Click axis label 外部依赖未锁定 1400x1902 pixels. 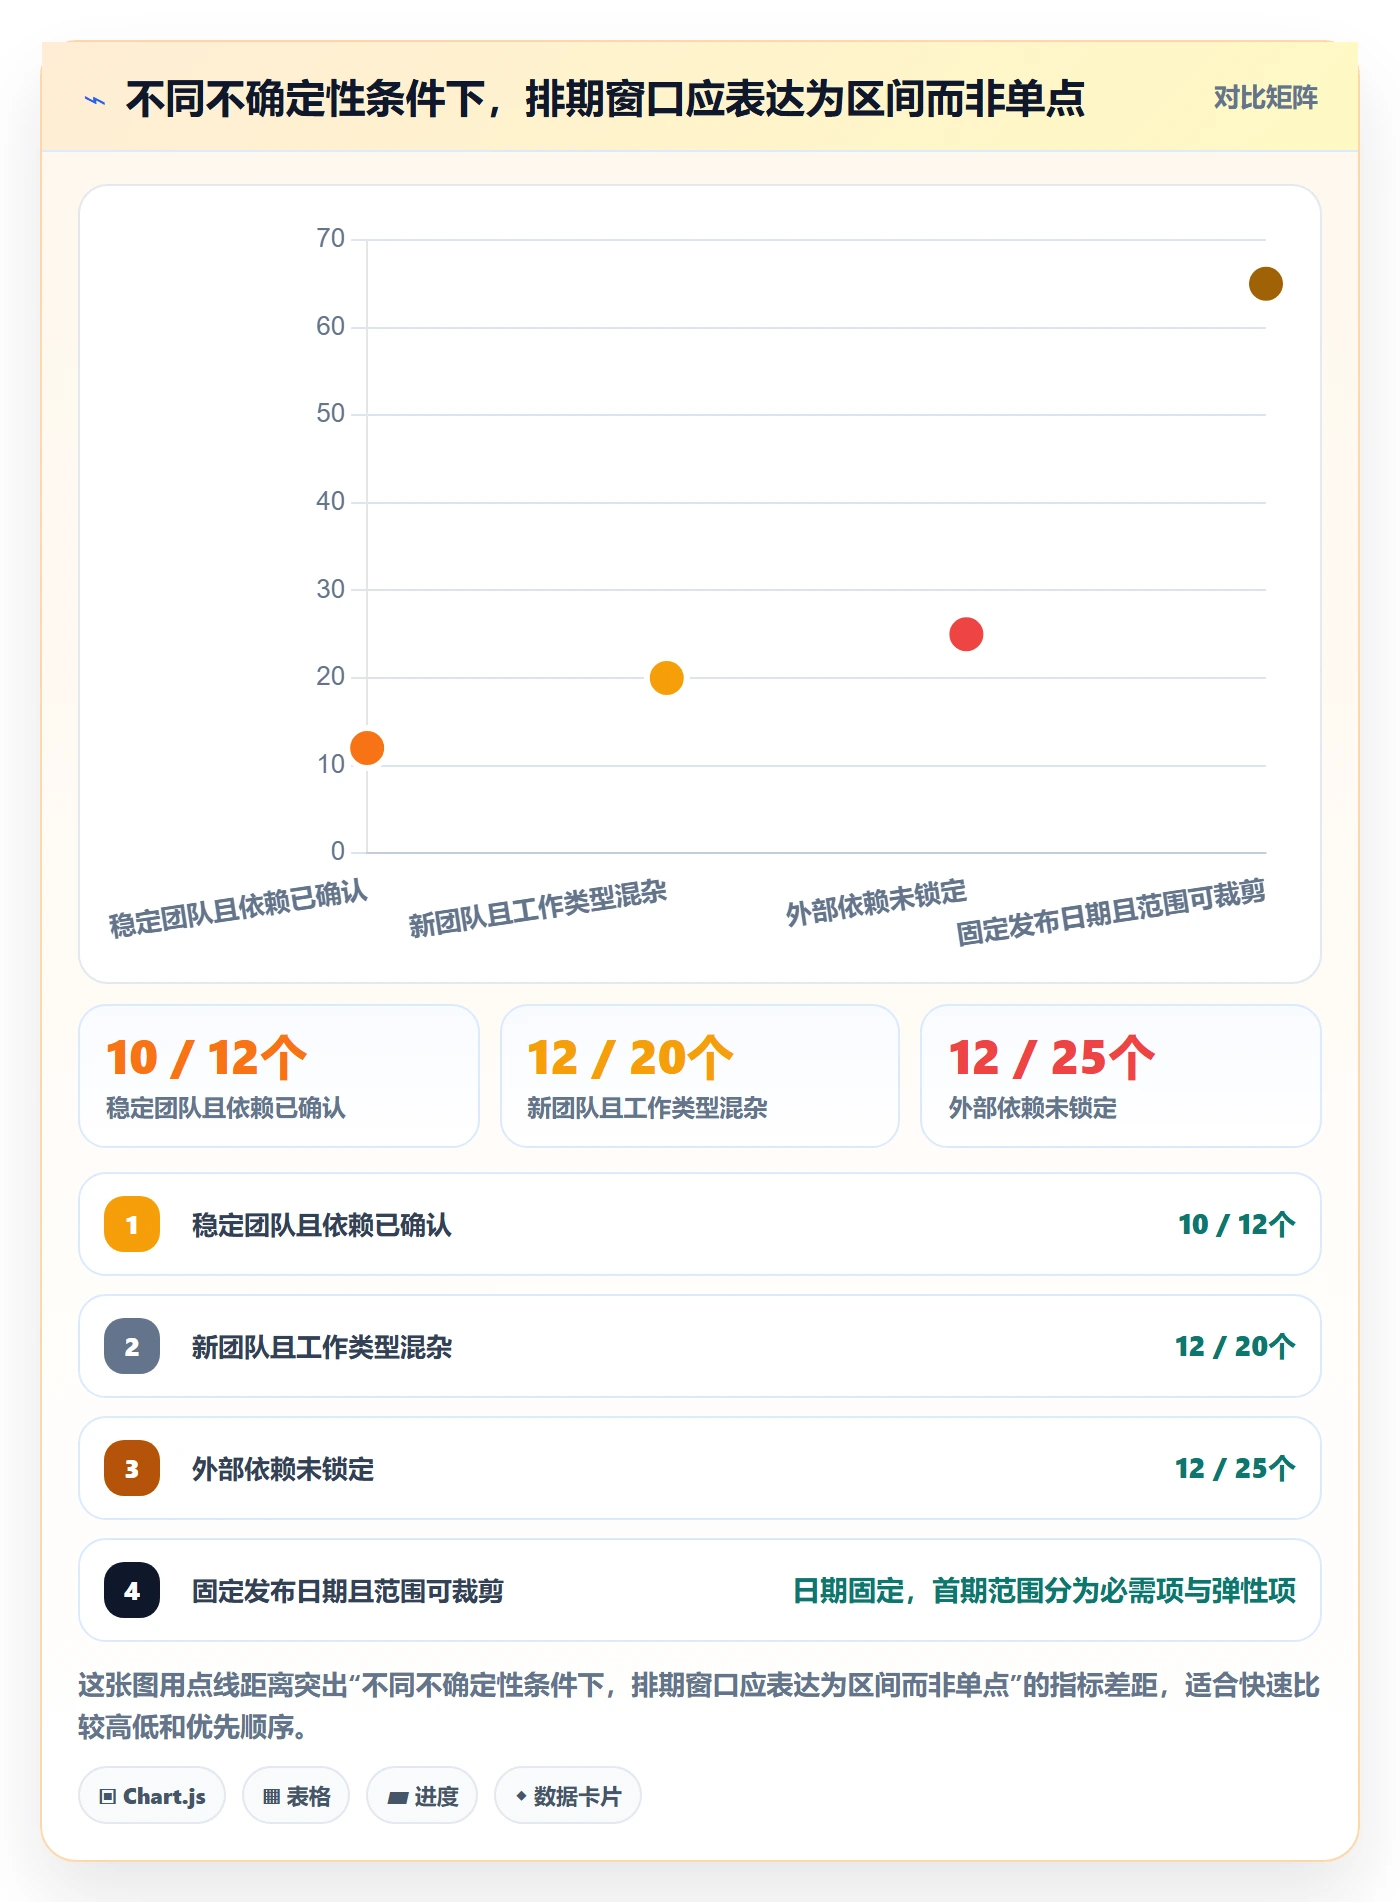pyautogui.click(x=876, y=902)
